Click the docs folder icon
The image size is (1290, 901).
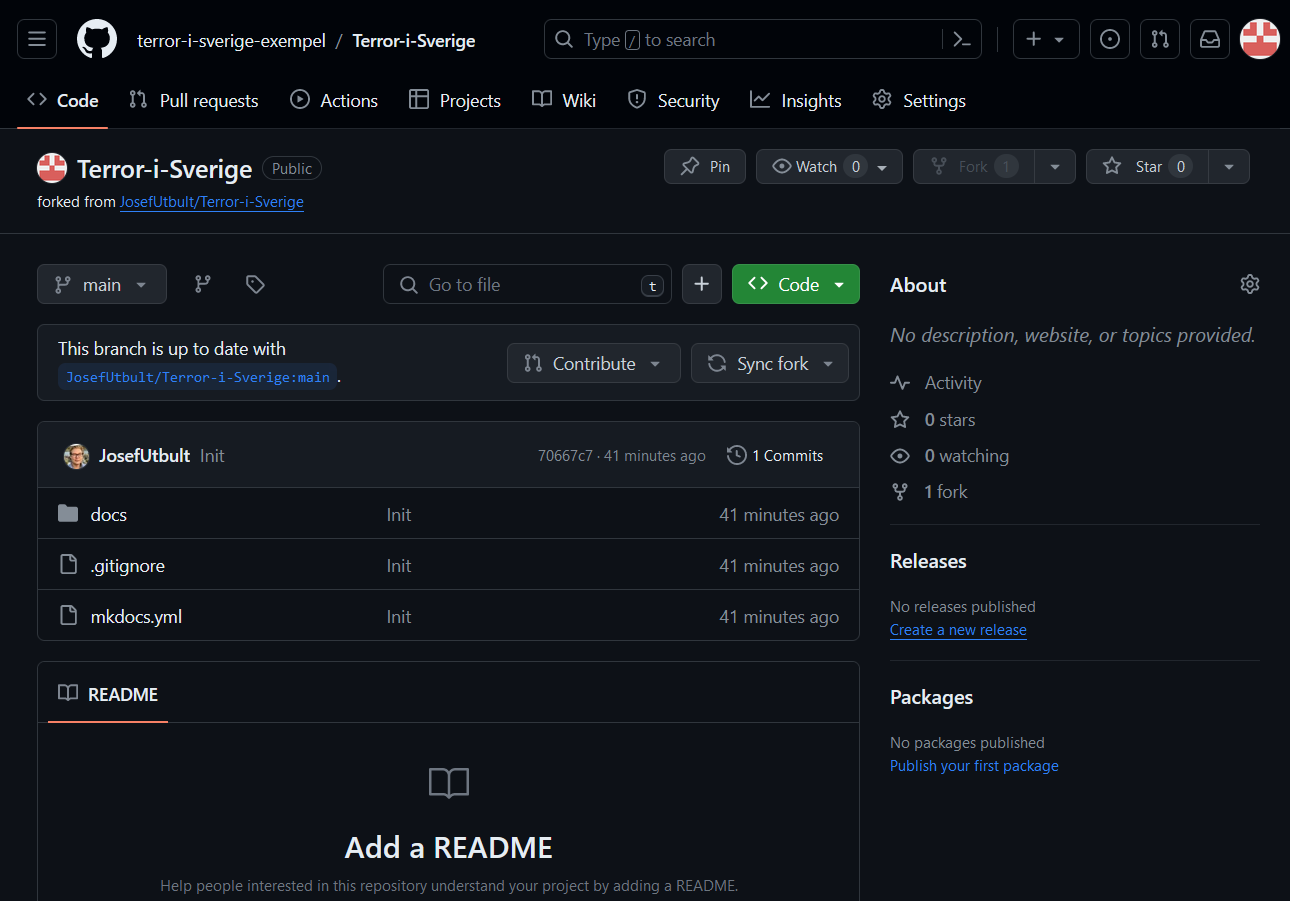click(x=68, y=514)
